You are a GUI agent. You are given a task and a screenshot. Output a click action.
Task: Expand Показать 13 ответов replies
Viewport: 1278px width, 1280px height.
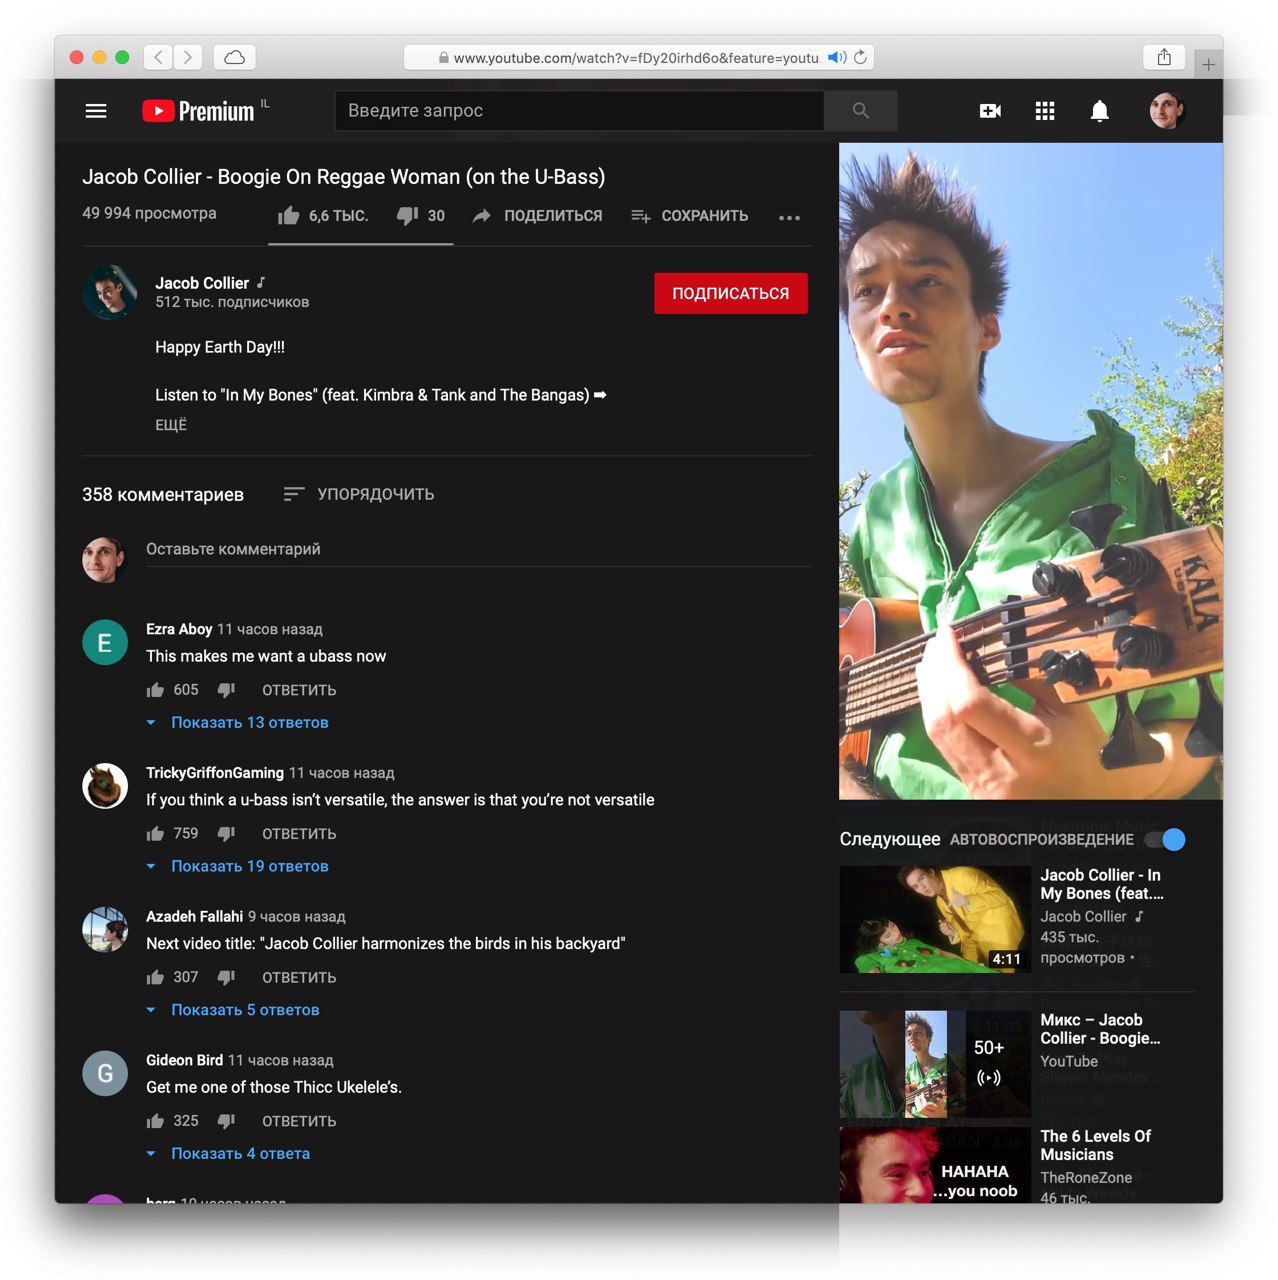237,723
